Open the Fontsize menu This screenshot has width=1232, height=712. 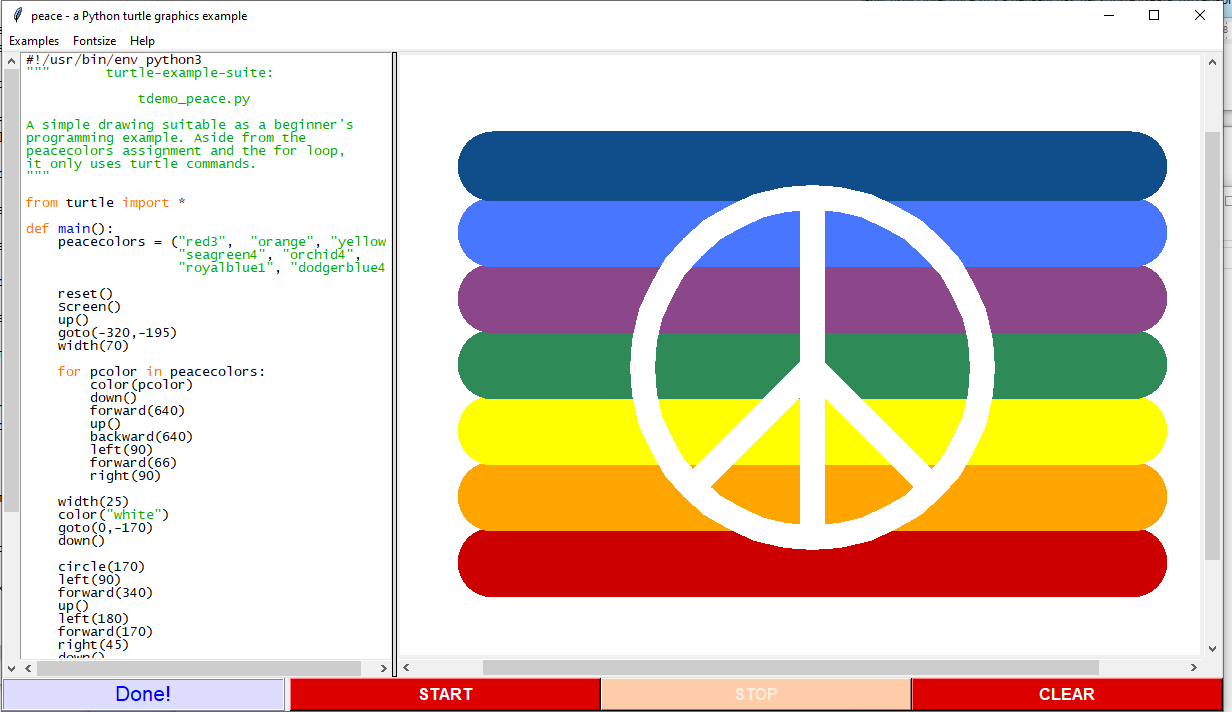94,41
